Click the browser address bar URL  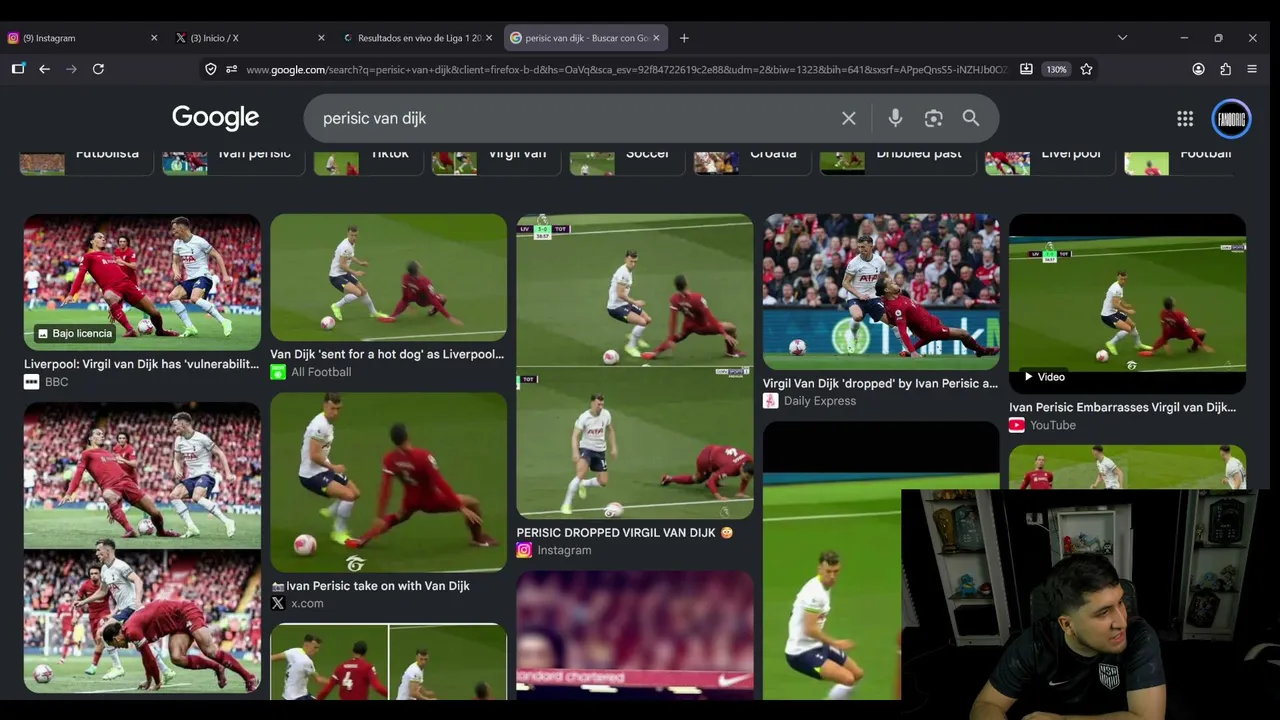[627, 70]
